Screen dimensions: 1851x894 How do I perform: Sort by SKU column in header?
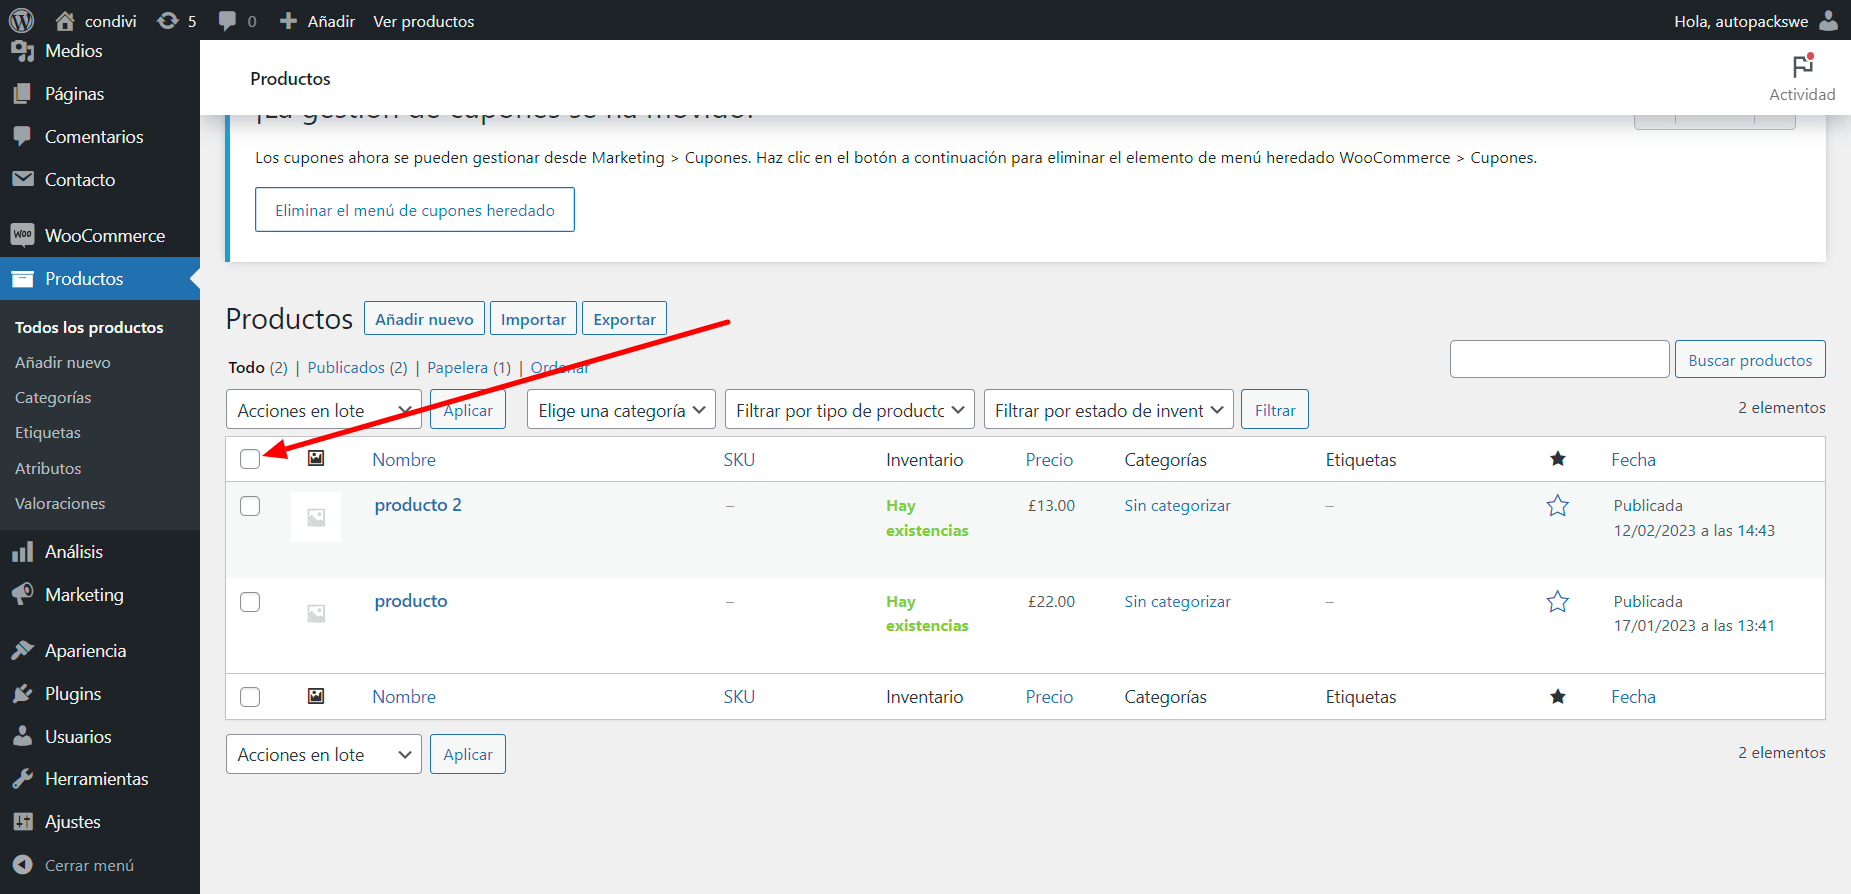(739, 460)
